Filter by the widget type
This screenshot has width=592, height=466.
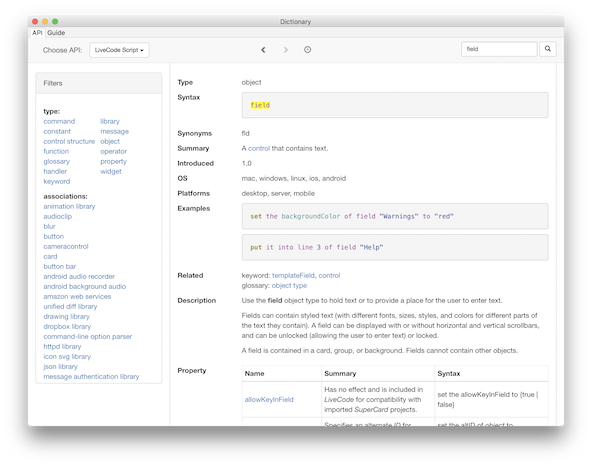[x=111, y=171]
